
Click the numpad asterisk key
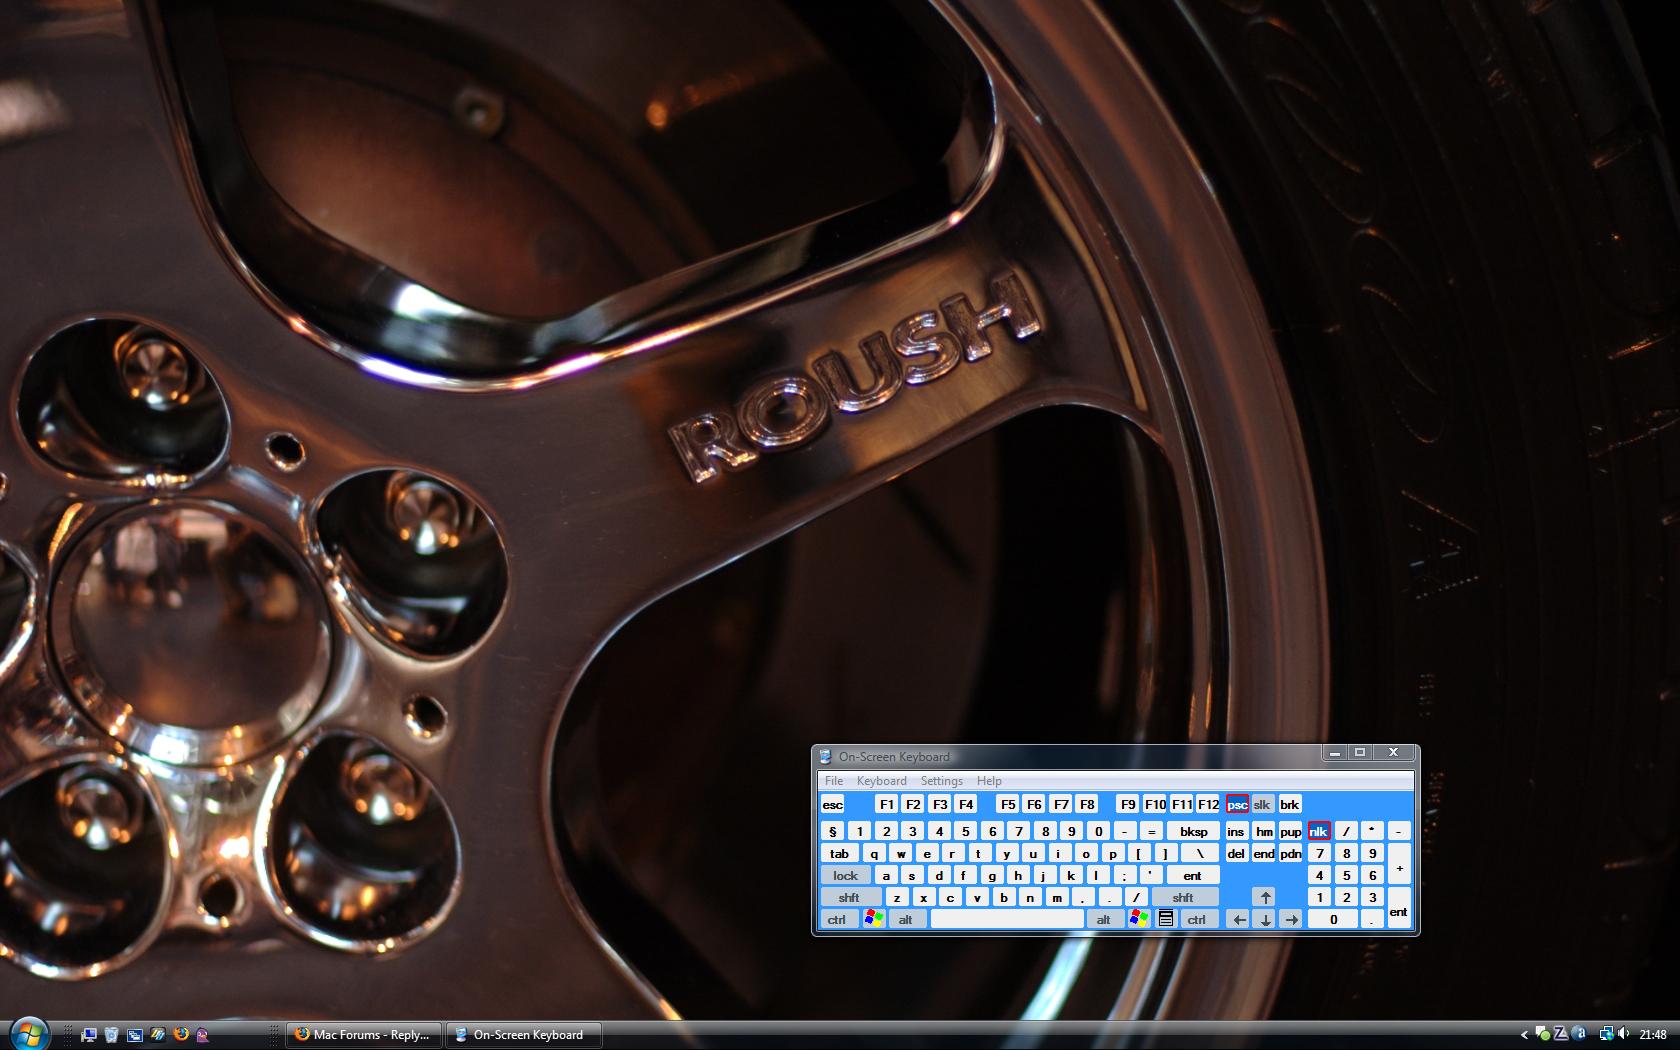point(1372,831)
